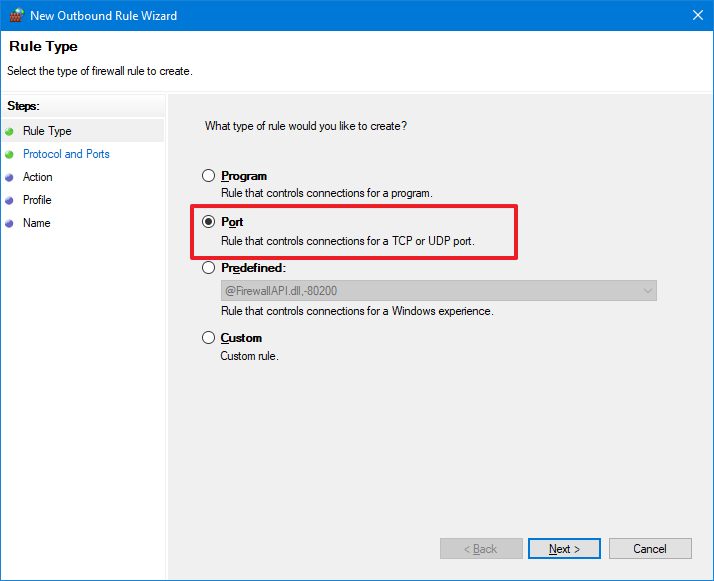Click the blue bullet beside Action step

coord(10,177)
